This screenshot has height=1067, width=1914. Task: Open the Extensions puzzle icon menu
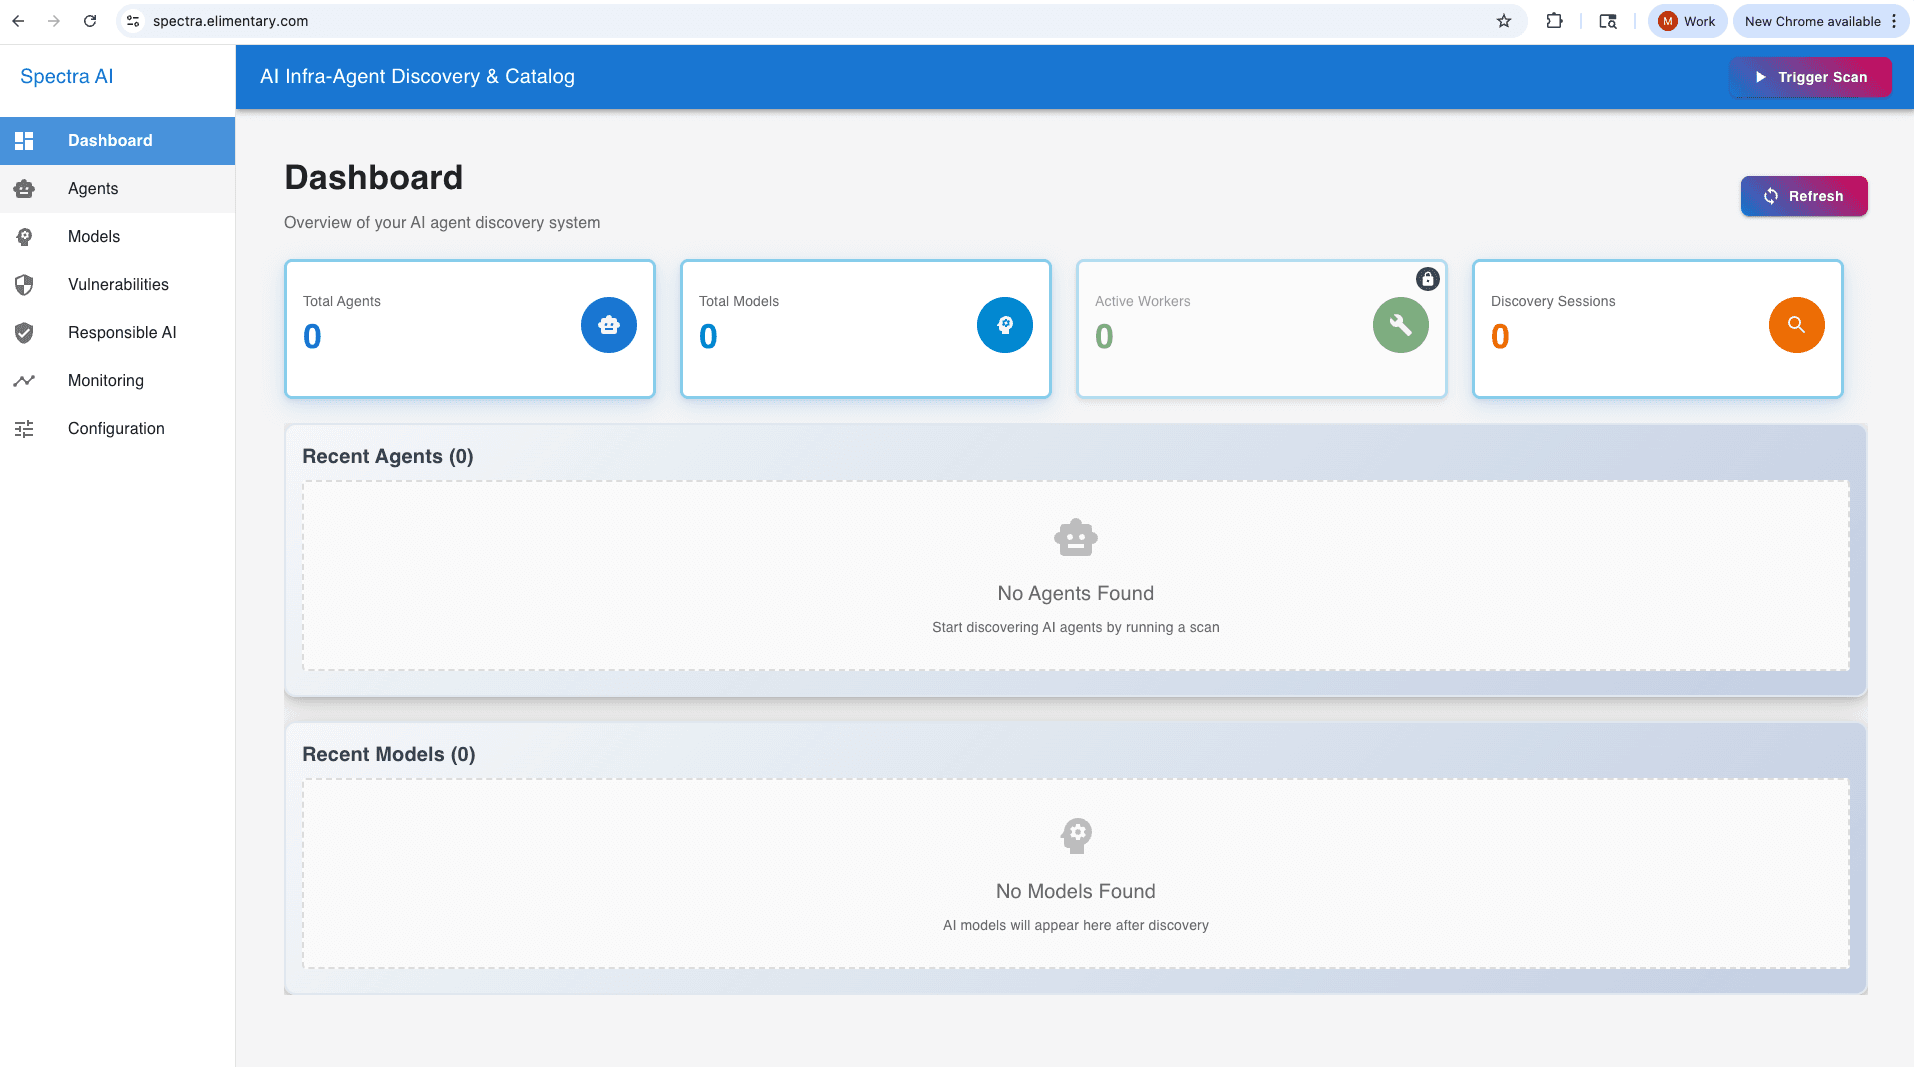point(1555,21)
